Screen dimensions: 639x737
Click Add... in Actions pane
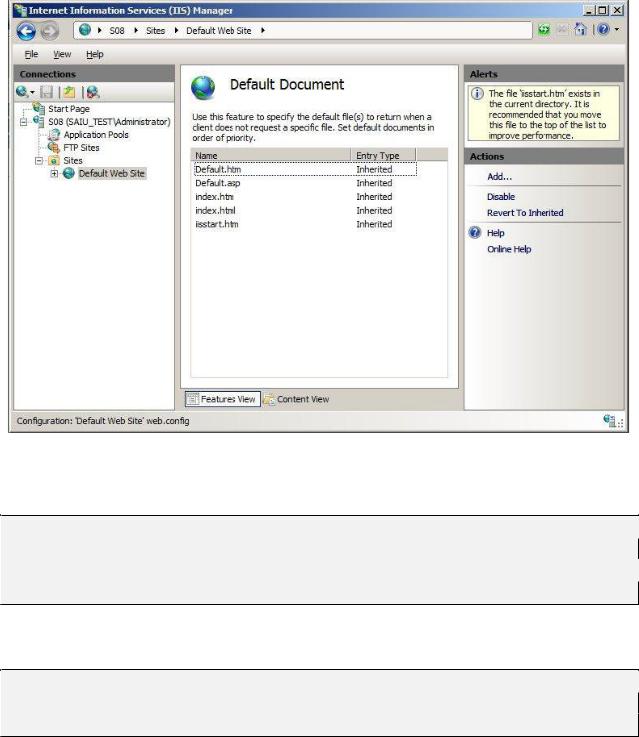tap(499, 177)
